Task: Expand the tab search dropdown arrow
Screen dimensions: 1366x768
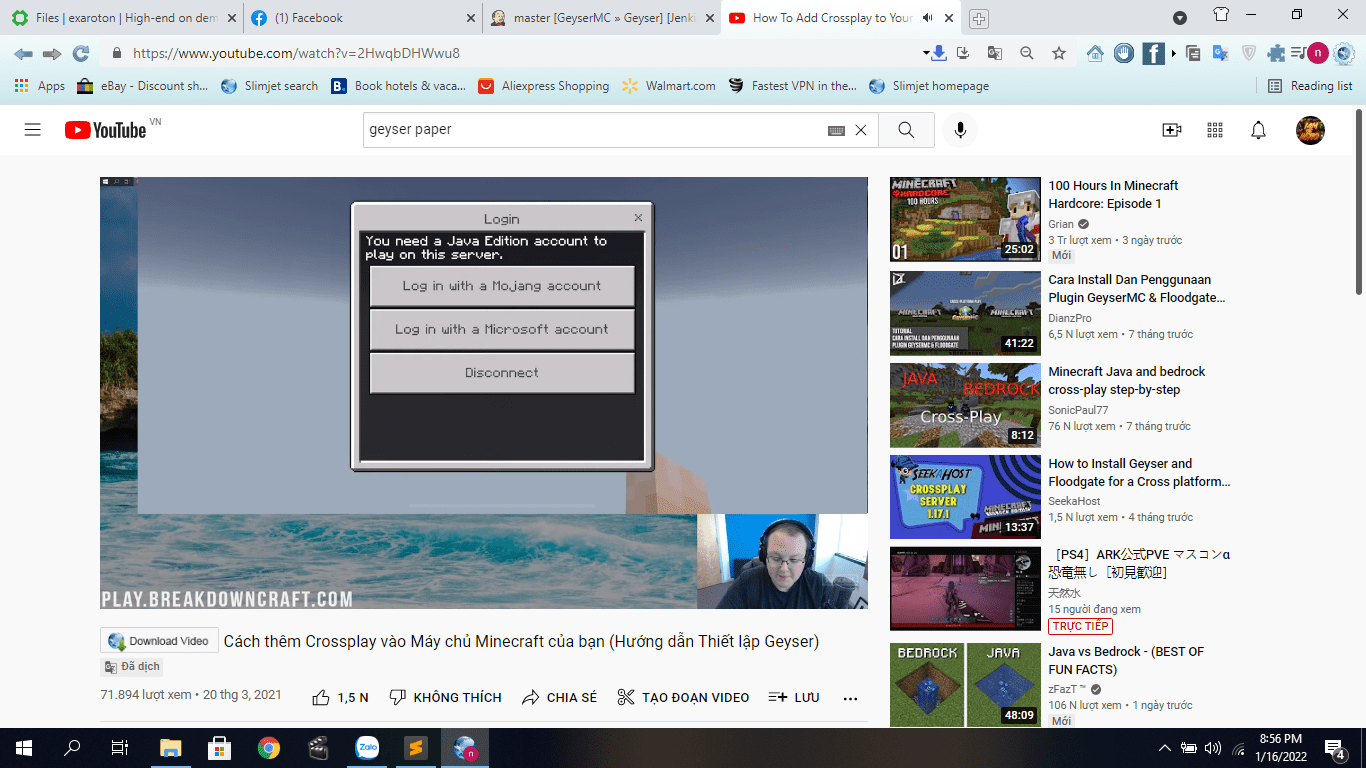Action: coord(1180,18)
